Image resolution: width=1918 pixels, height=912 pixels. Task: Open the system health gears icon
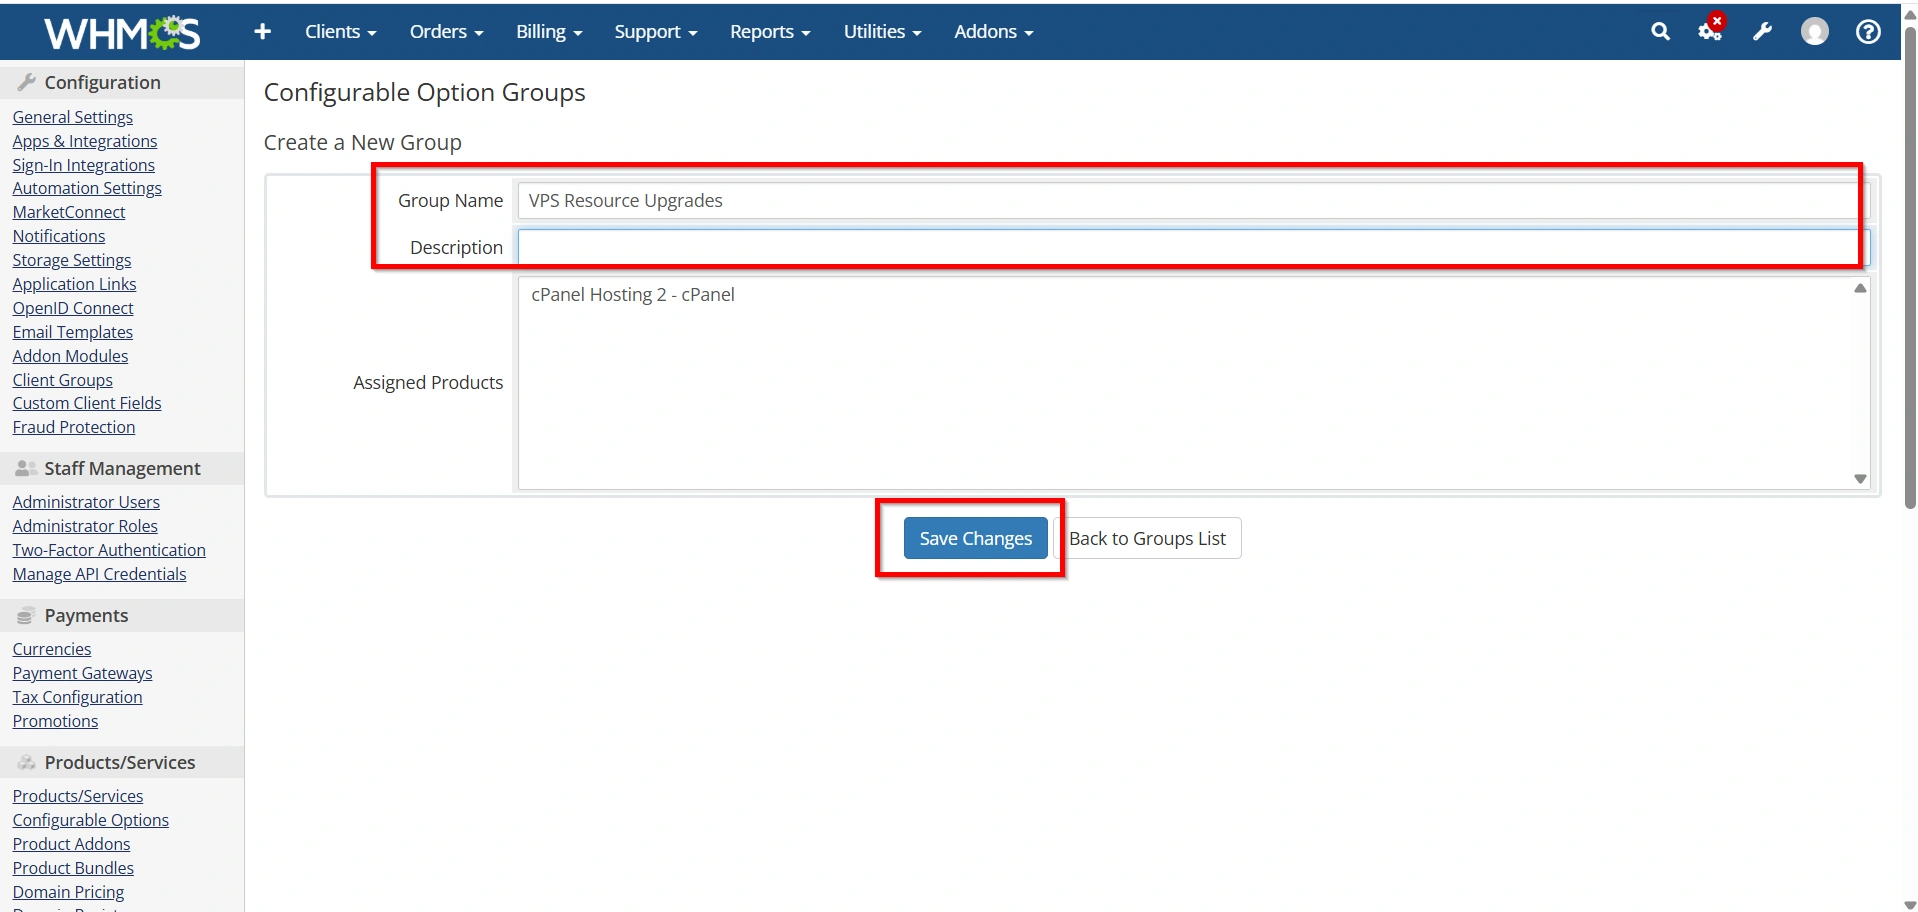click(1711, 30)
